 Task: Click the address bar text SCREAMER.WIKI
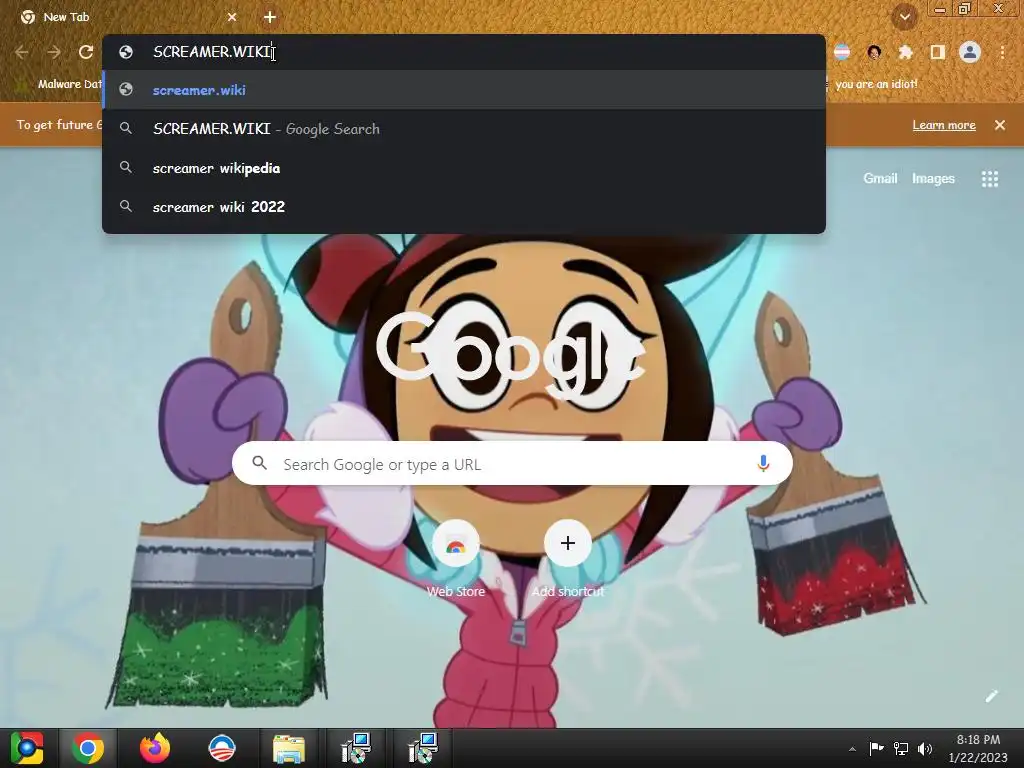coord(212,52)
